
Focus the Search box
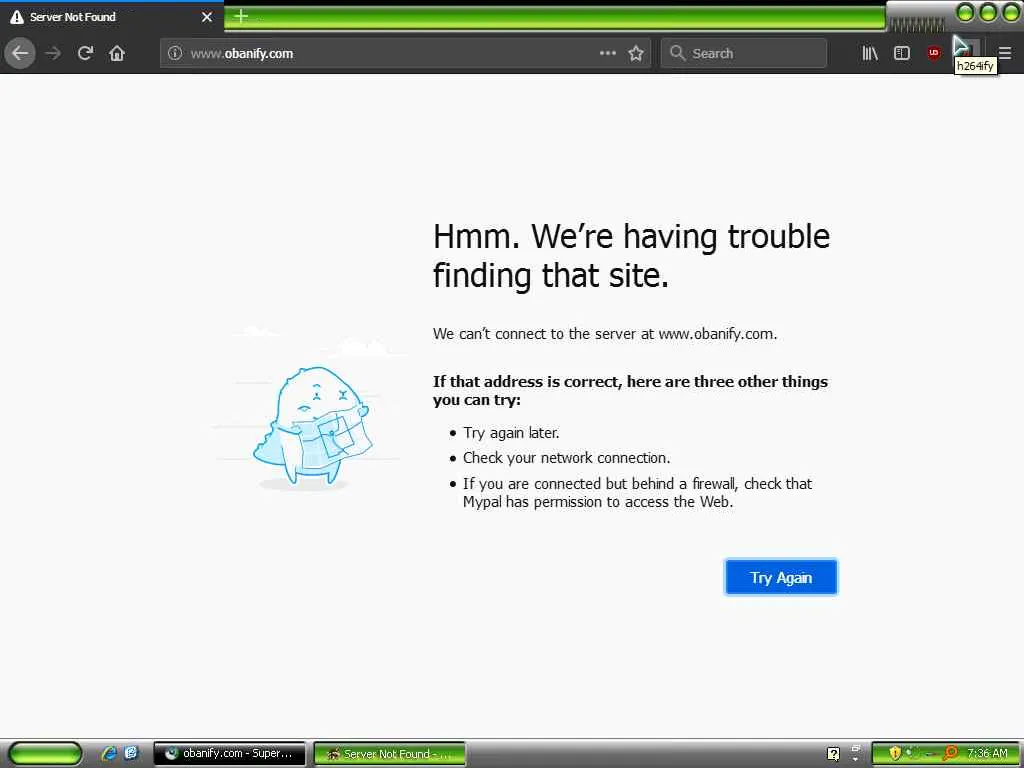point(744,53)
